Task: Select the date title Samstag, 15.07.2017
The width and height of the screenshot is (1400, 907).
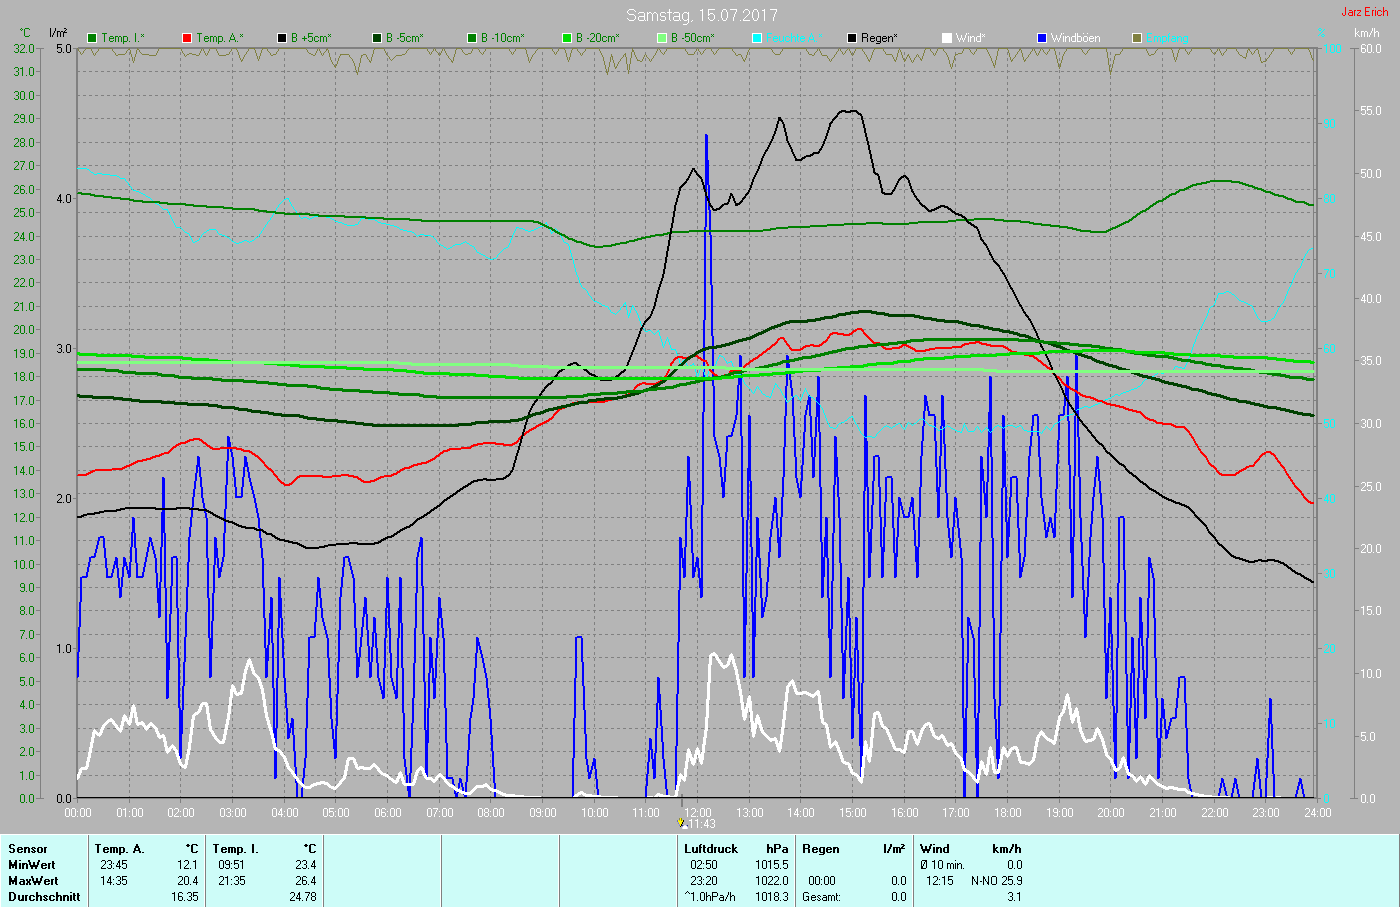Action: [701, 15]
